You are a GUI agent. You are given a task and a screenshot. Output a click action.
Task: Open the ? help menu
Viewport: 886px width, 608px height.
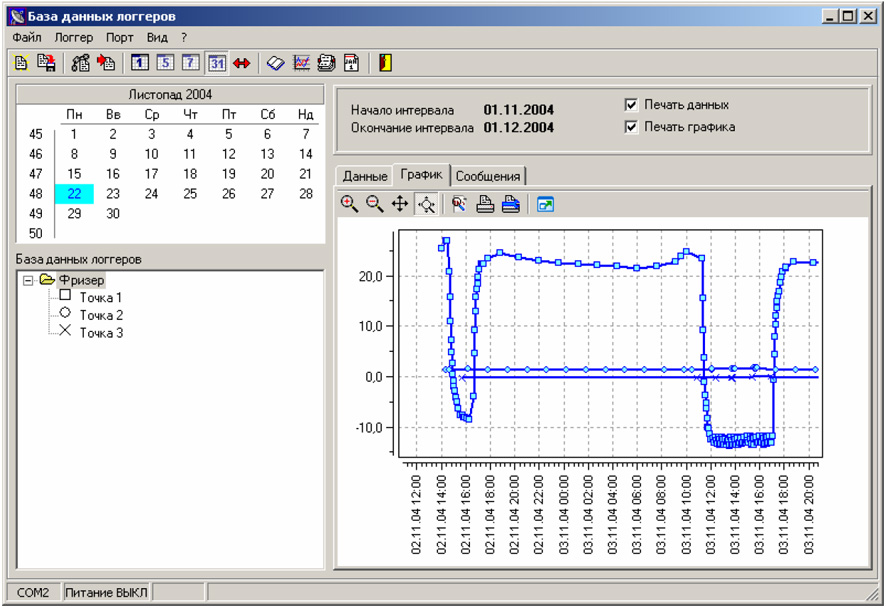[184, 38]
